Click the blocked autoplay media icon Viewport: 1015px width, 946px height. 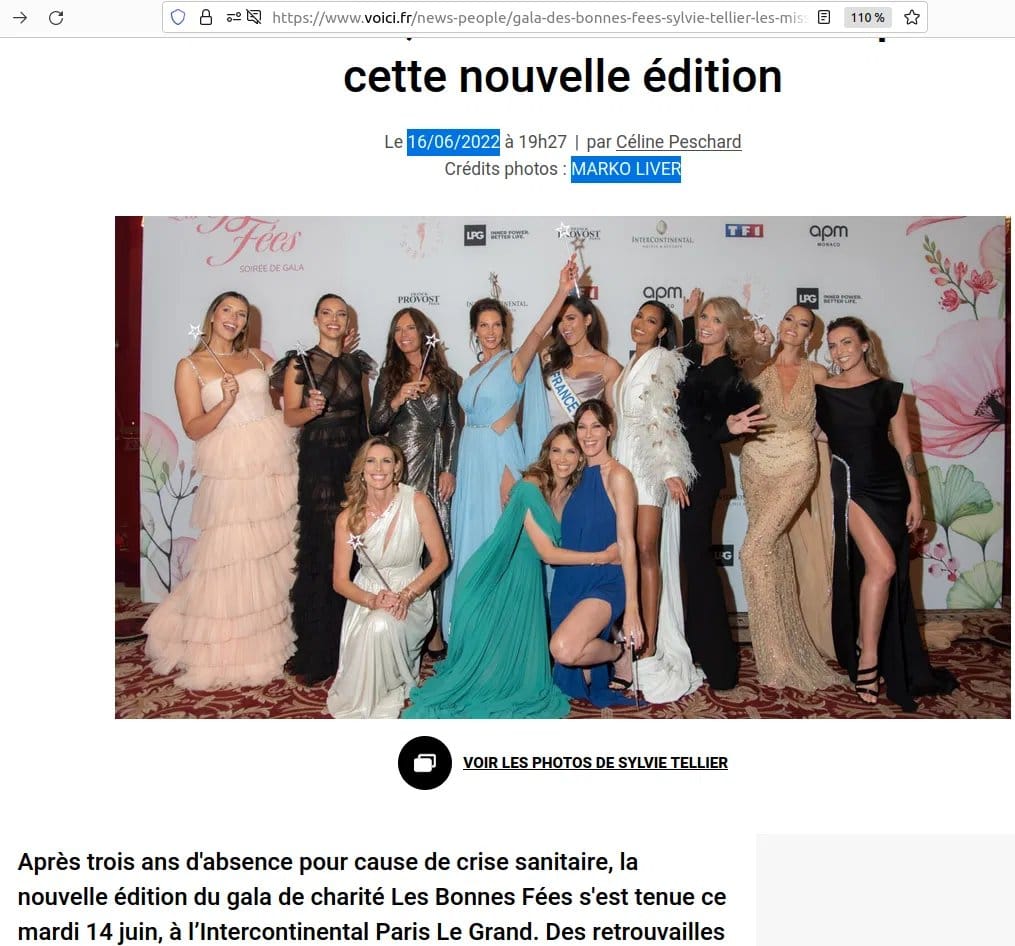(x=254, y=17)
